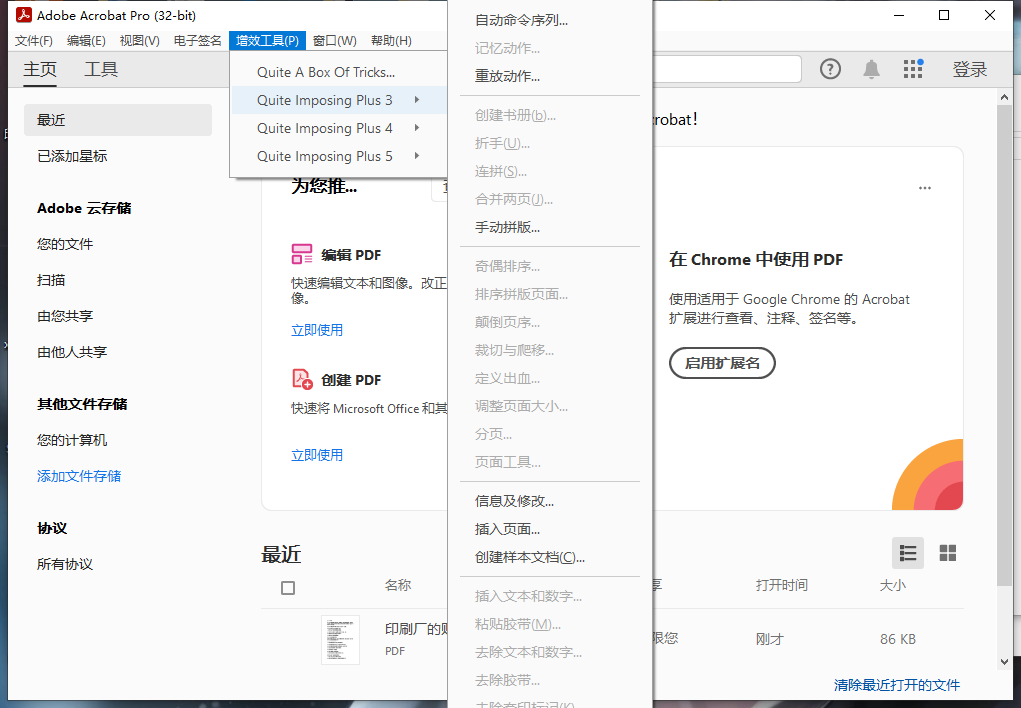Expand the Quite Imposing Plus 5 submenu arrow

[417, 156]
